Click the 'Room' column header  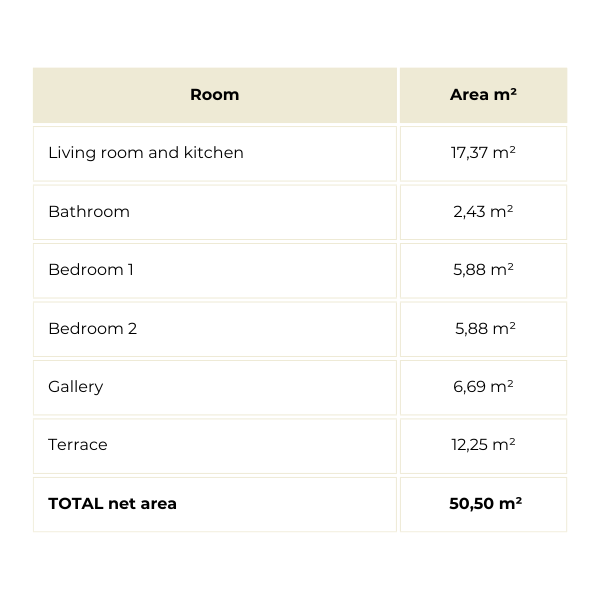(214, 95)
